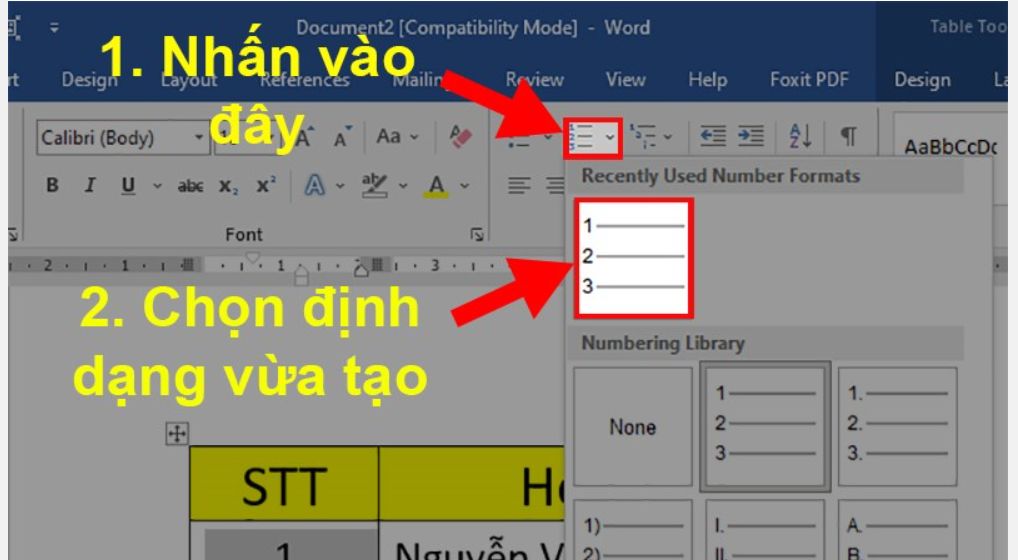Open the Table Tools Design tab
The height and width of the screenshot is (560, 1018).
[923, 80]
